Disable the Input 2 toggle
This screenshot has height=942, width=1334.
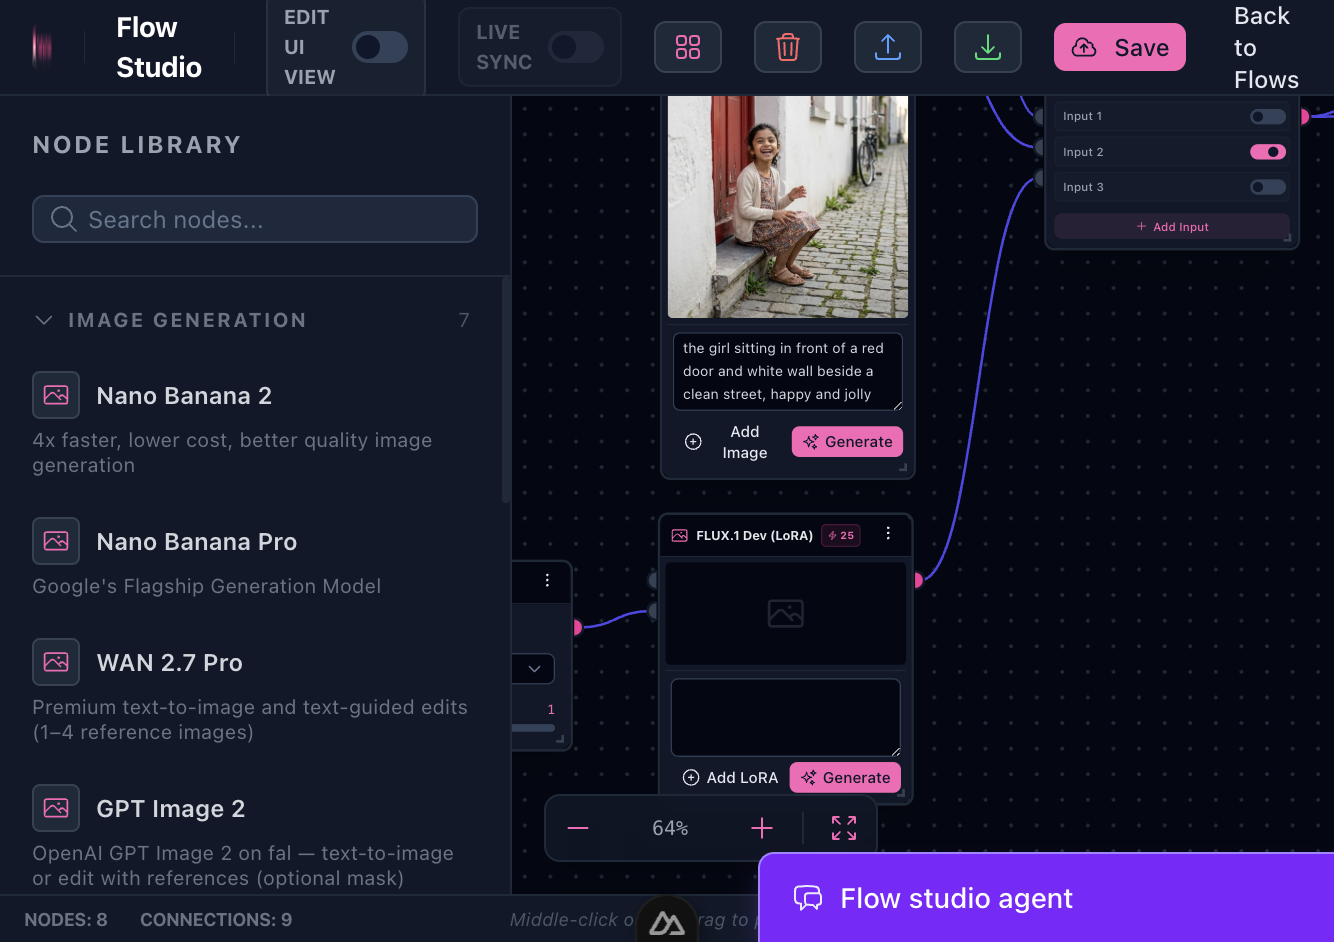1268,152
